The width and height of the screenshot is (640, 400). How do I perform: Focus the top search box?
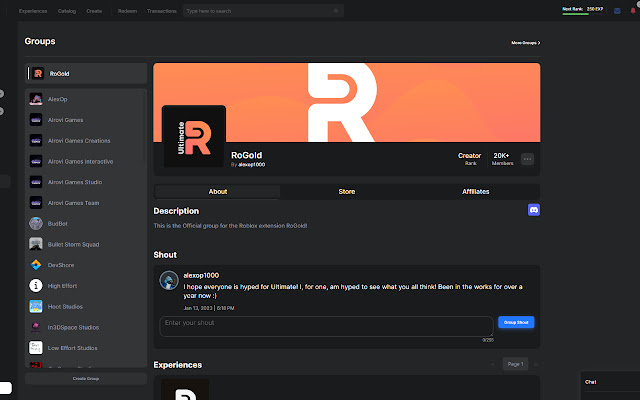coord(263,11)
